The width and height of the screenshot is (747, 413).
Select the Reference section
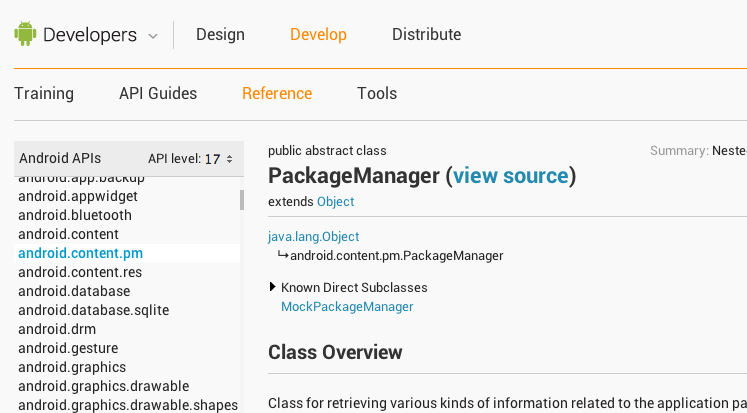(277, 93)
